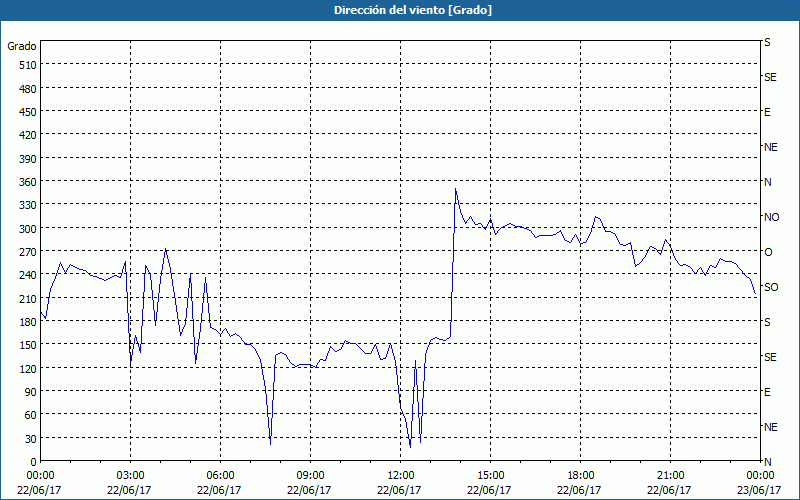Viewport: 800px width, 500px height.
Task: Click the 210 degree axis label
Action: [x=28, y=299]
